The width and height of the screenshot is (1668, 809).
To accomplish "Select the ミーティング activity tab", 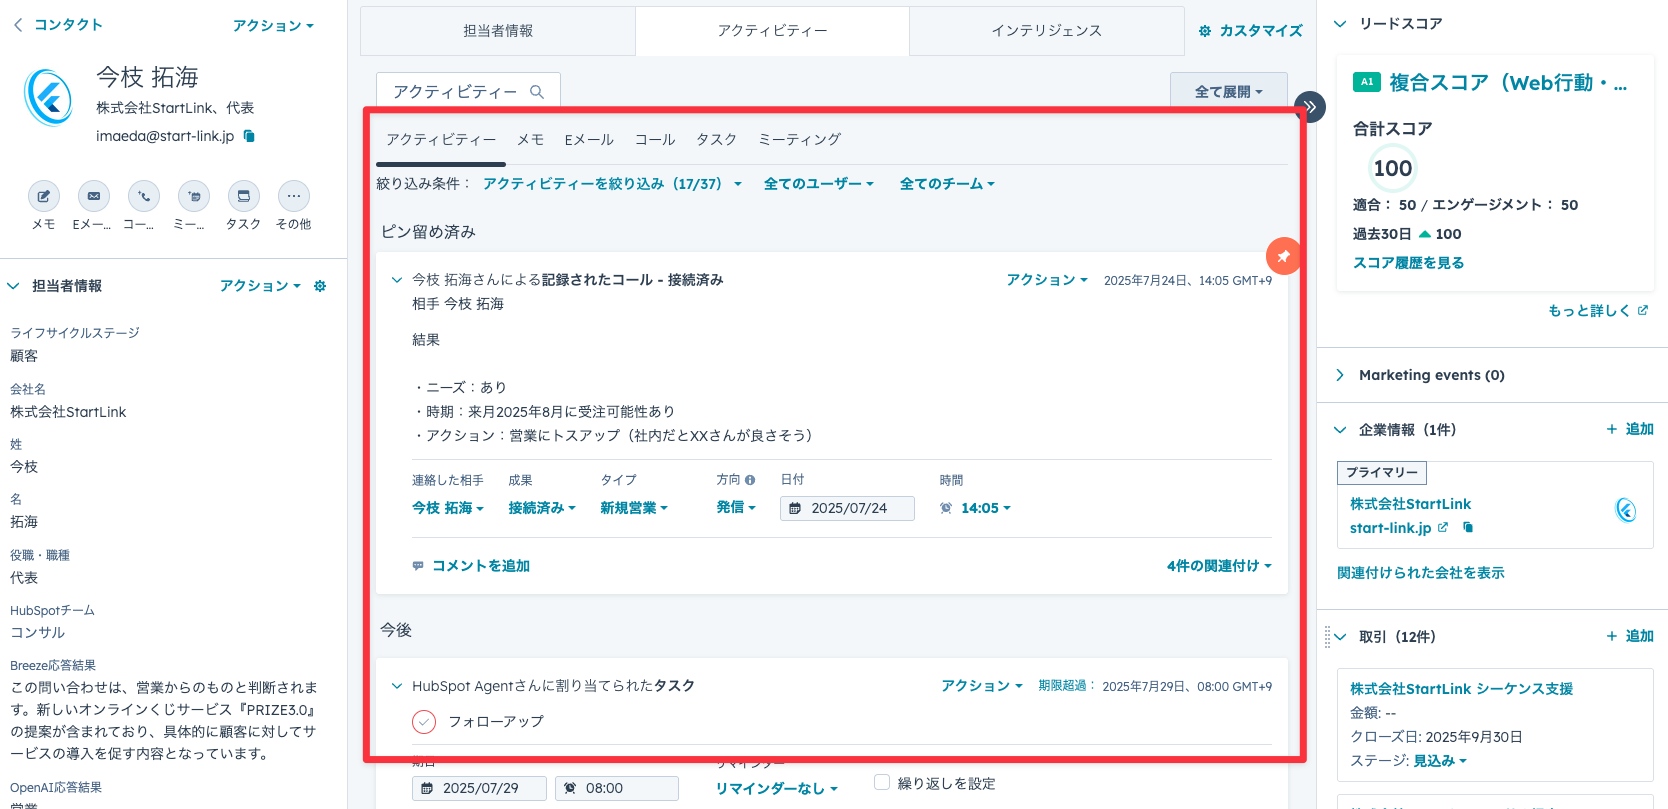I will point(799,140).
